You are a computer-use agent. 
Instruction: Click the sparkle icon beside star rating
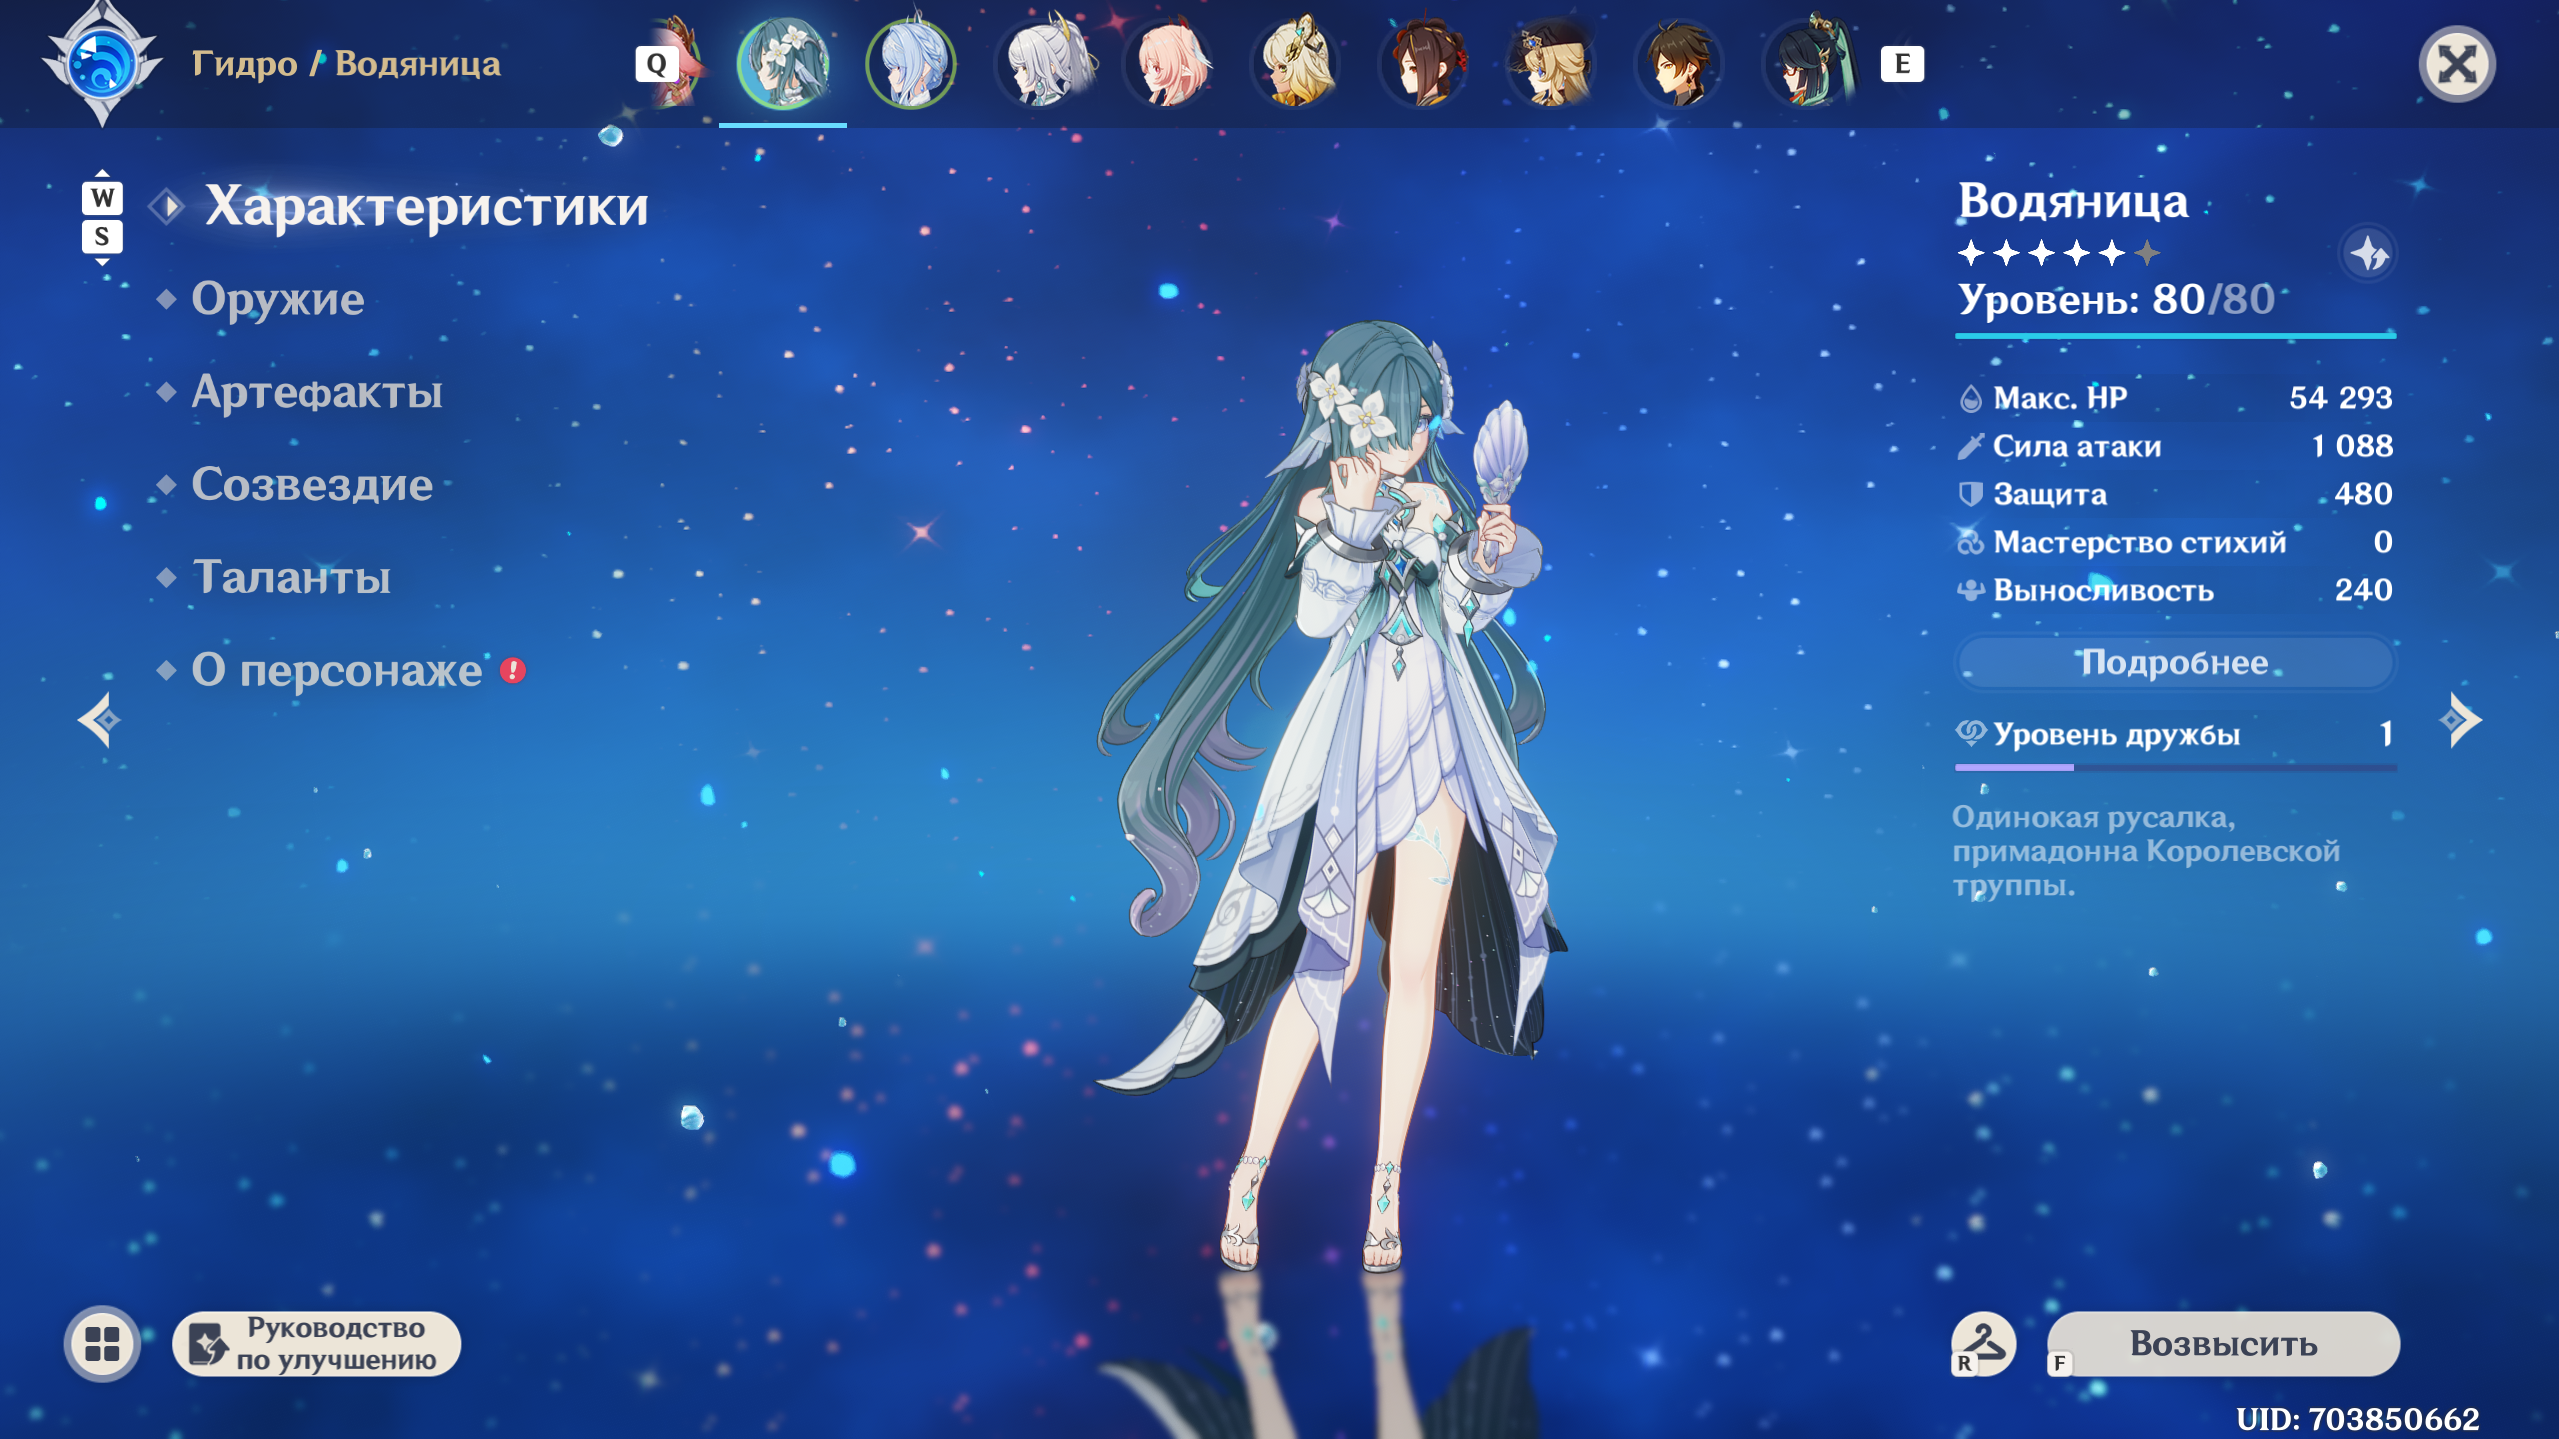(x=2368, y=253)
